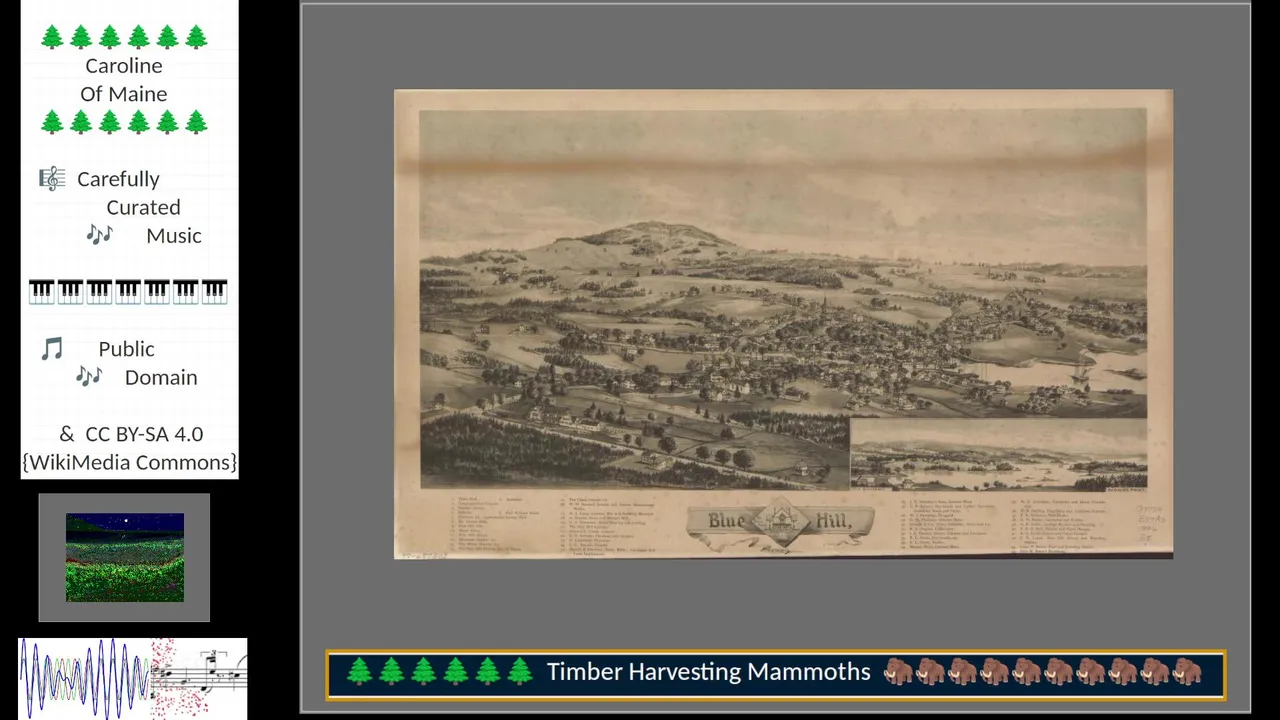Screen dimensions: 1280x720
Task: Select the "Caroline" title text
Action: coord(124,65)
